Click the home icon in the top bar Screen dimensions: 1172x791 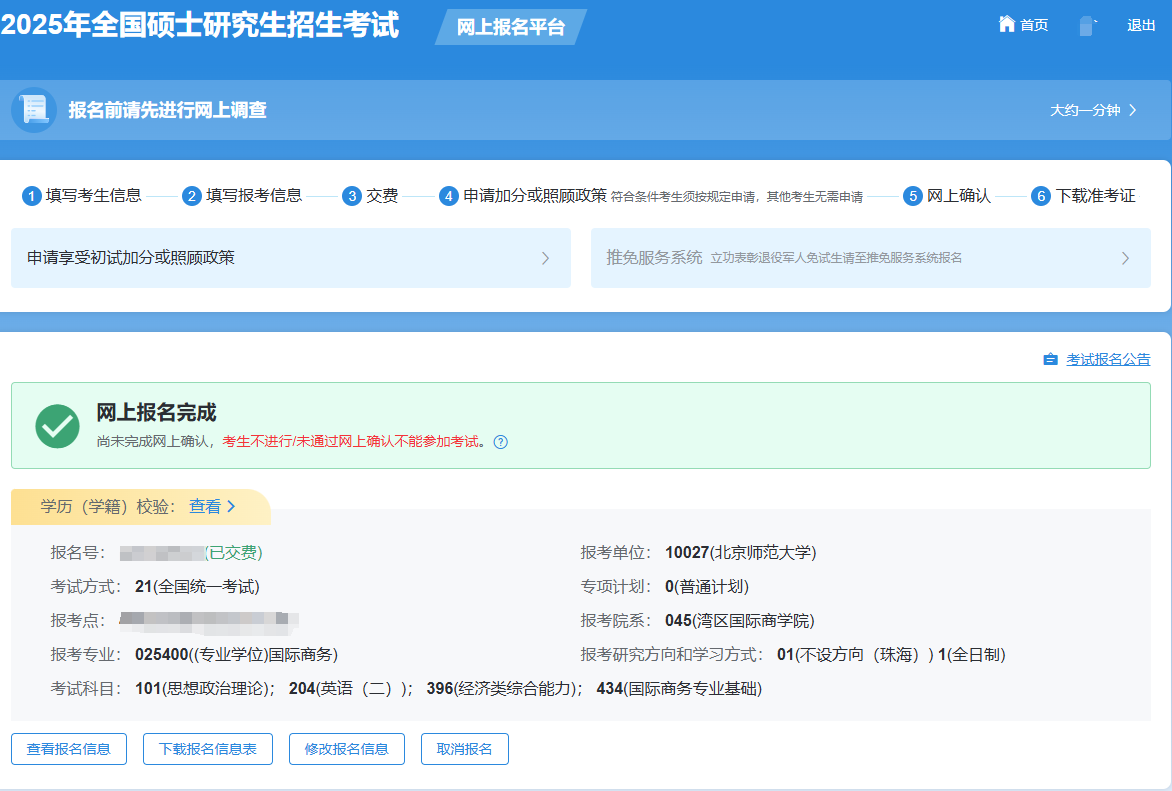tap(1006, 24)
